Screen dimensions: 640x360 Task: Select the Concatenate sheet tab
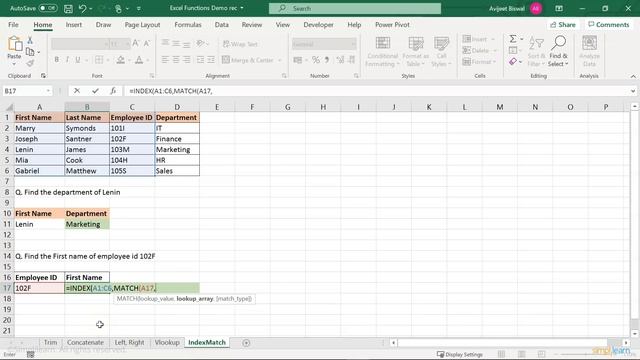[x=85, y=342]
